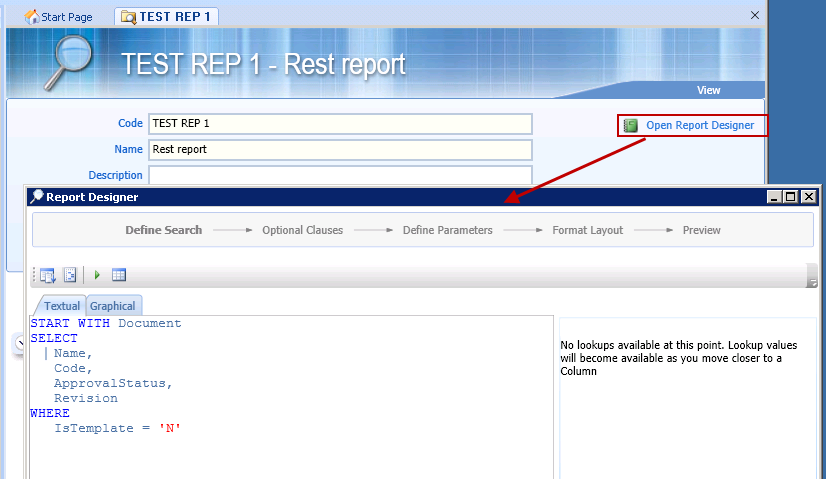Image resolution: width=826 pixels, height=479 pixels.
Task: Click the 'Name,' column line
Action: [73, 353]
